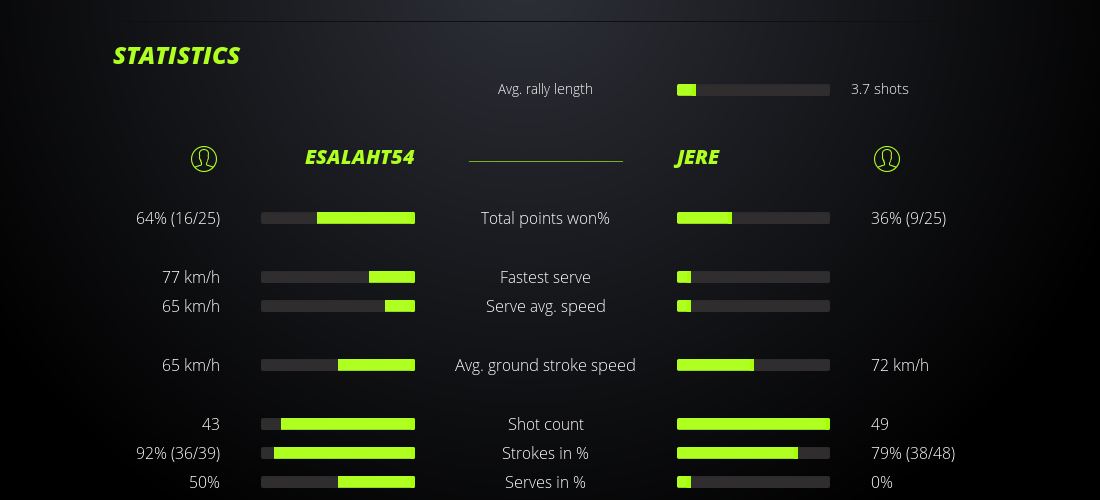
Task: Click the Serves in % label
Action: [x=545, y=482]
